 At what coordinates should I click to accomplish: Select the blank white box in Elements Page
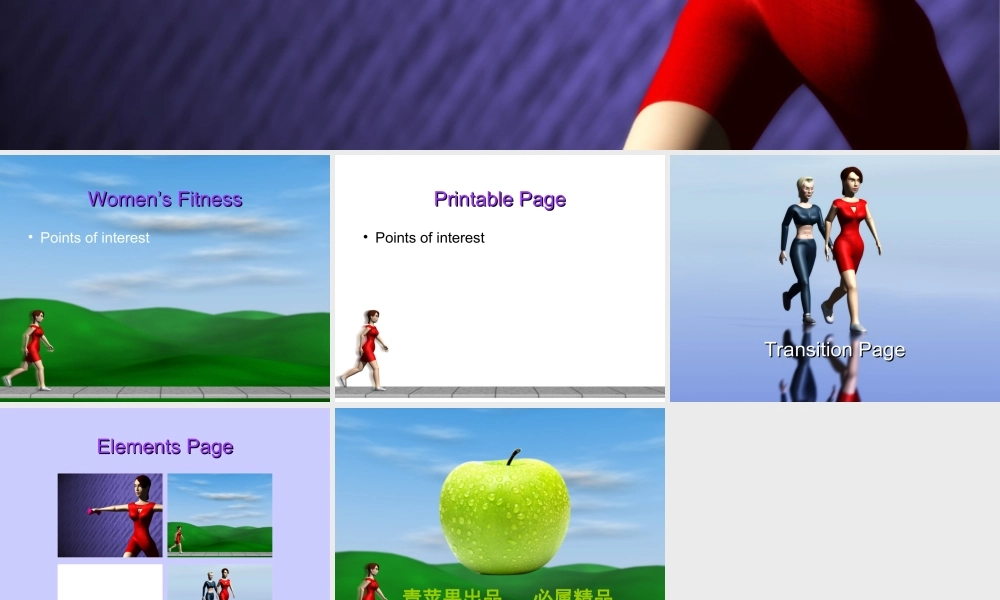click(x=110, y=582)
